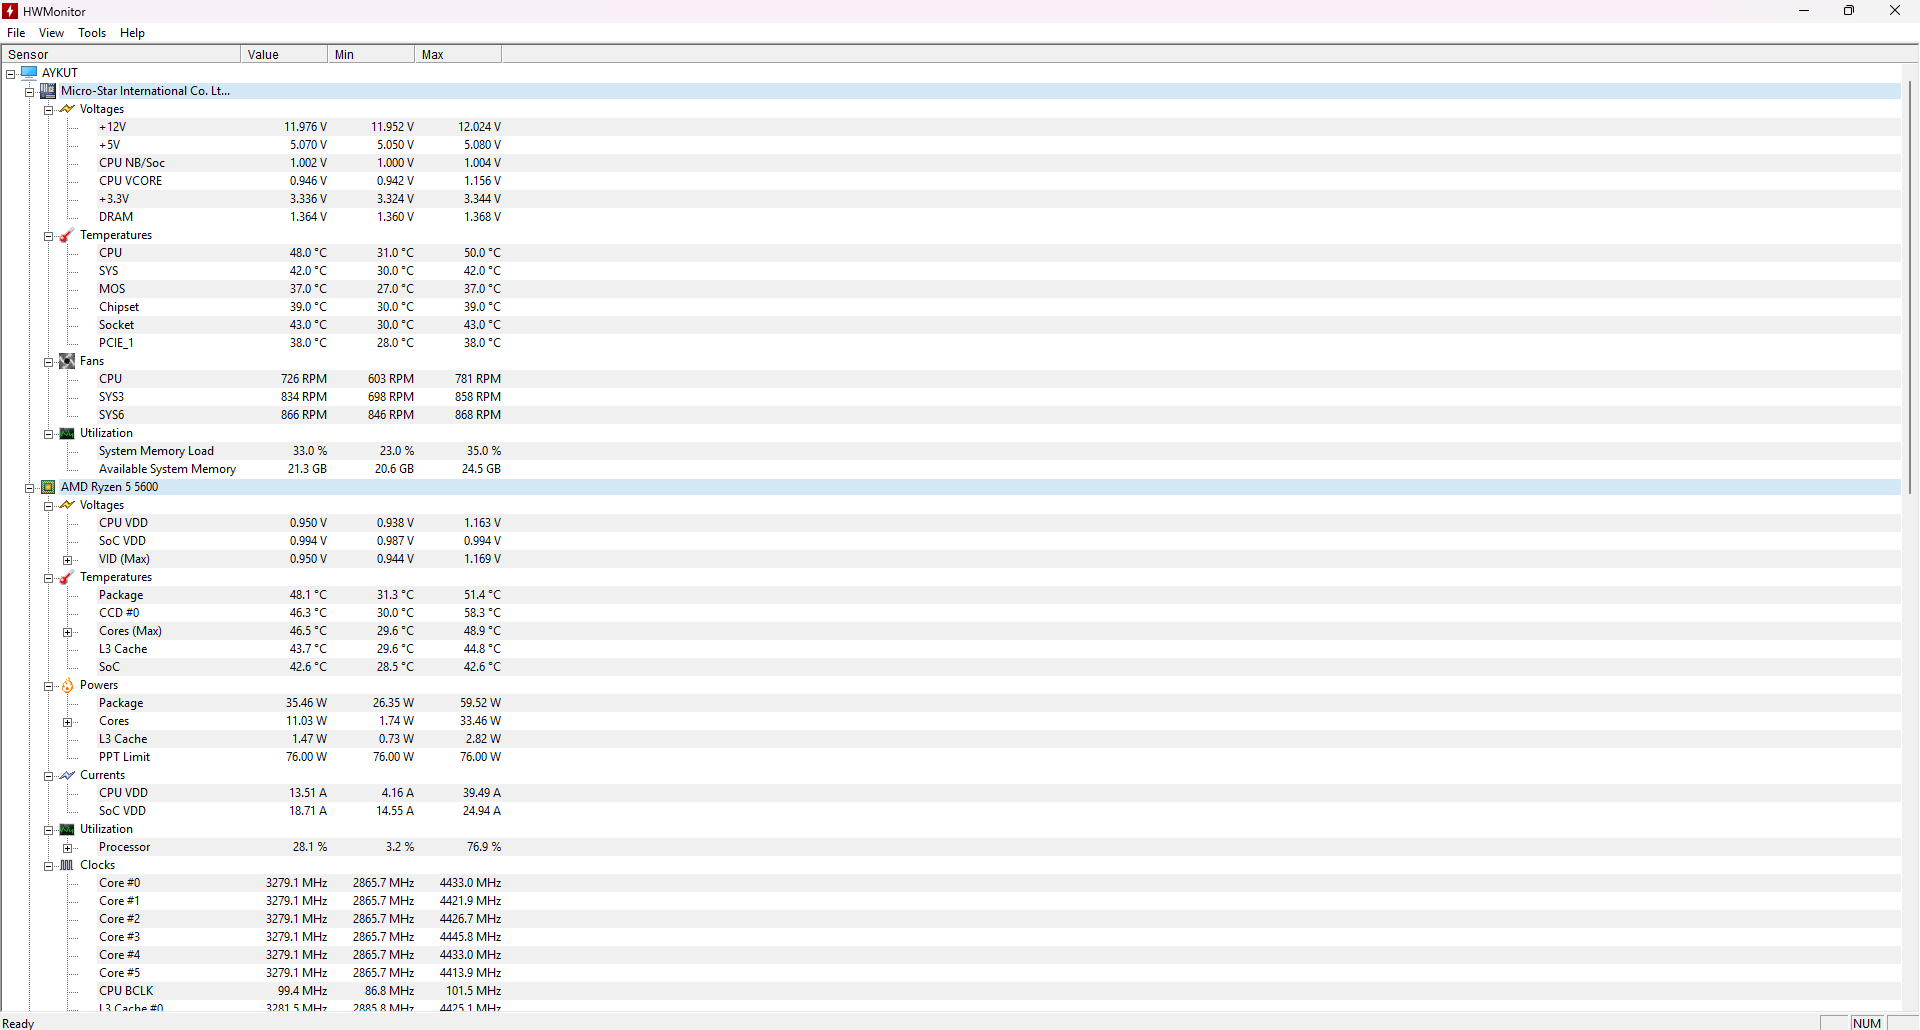Open the Help menu
The height and width of the screenshot is (1030, 1920).
click(x=132, y=33)
